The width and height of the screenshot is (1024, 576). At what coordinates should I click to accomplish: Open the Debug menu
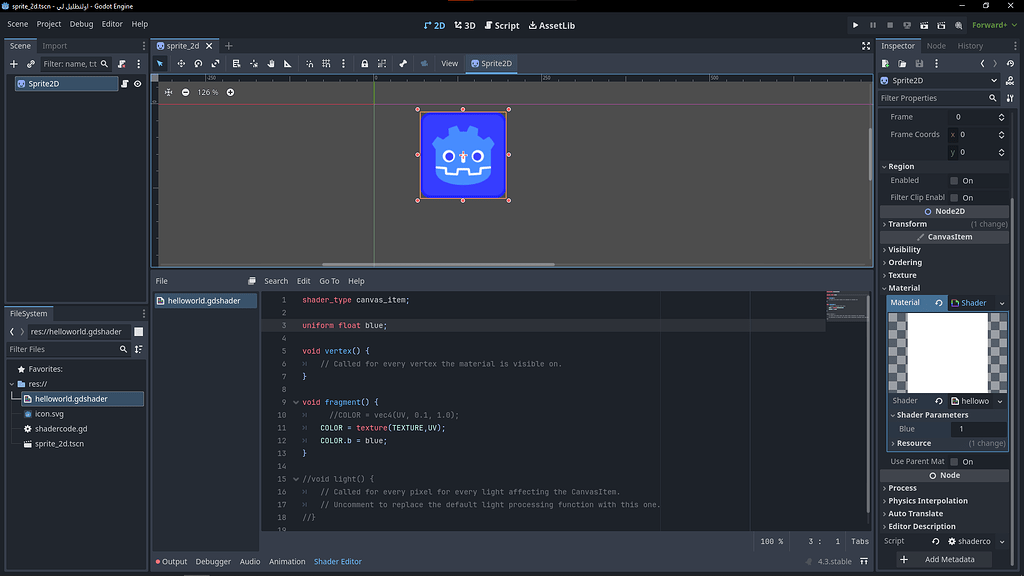pos(81,23)
